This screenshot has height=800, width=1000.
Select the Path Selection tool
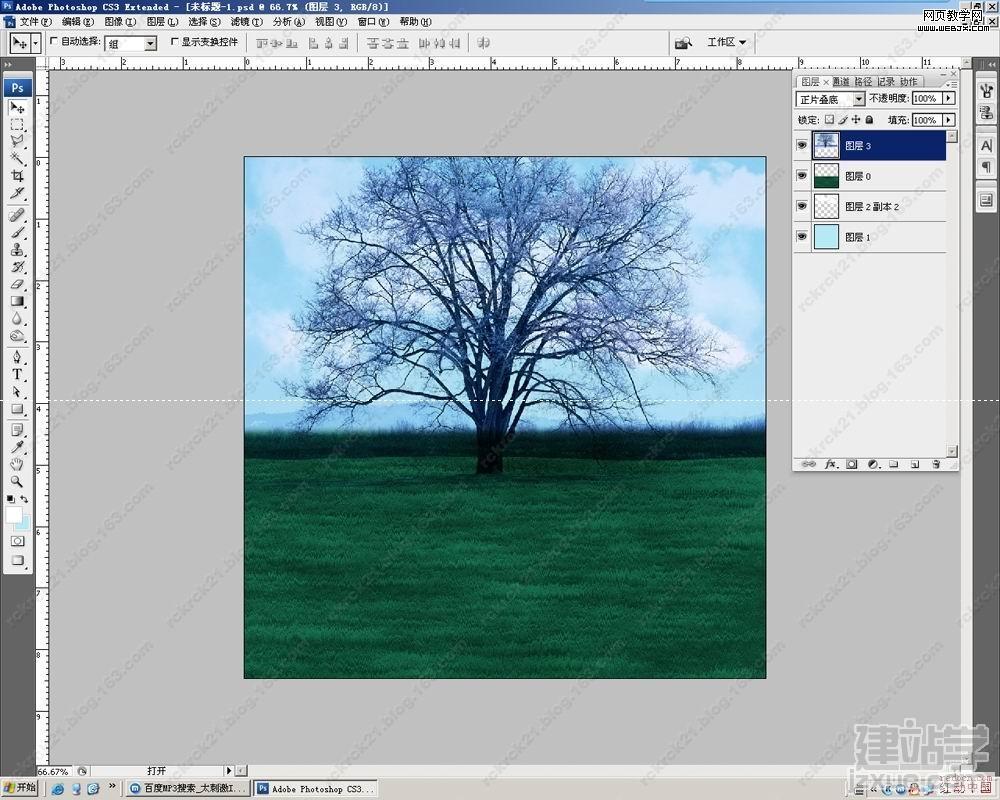tap(17, 392)
